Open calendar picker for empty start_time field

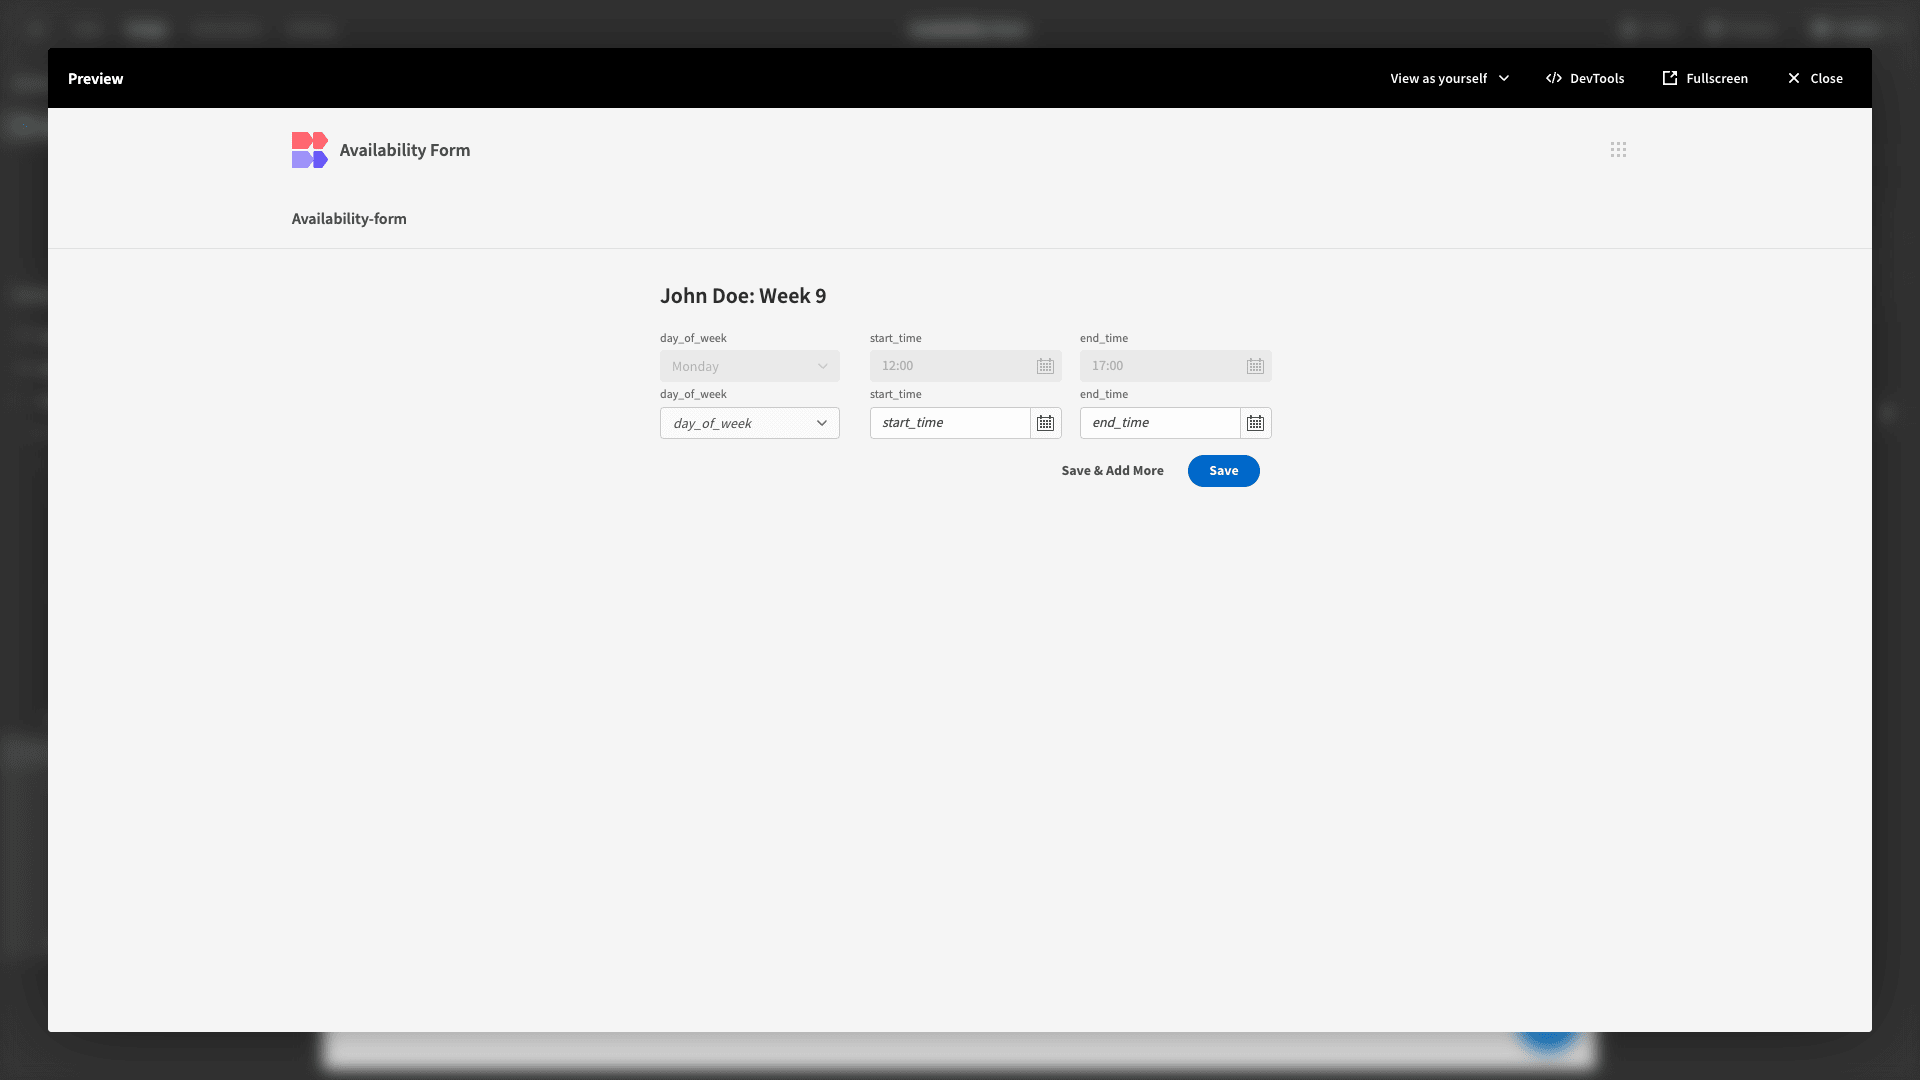[1045, 423]
